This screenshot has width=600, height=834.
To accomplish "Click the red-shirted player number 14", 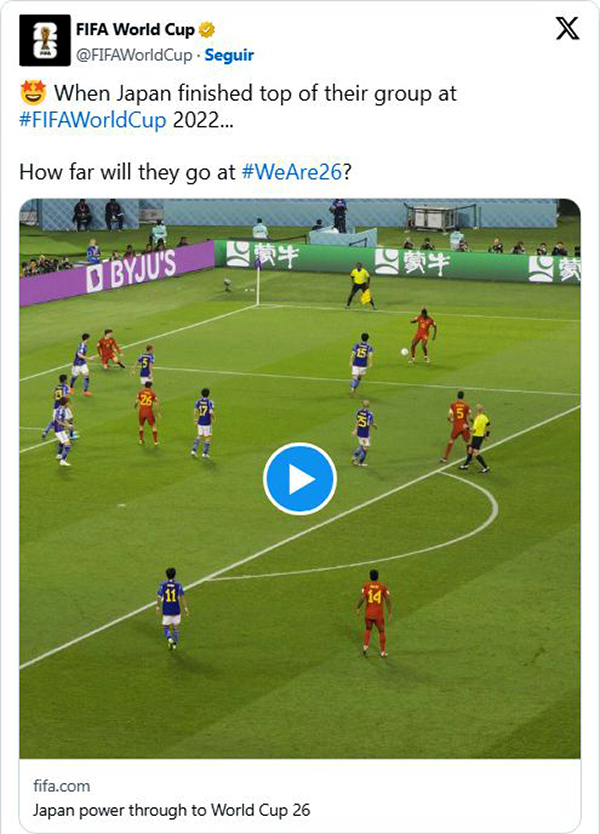I will pos(375,613).
